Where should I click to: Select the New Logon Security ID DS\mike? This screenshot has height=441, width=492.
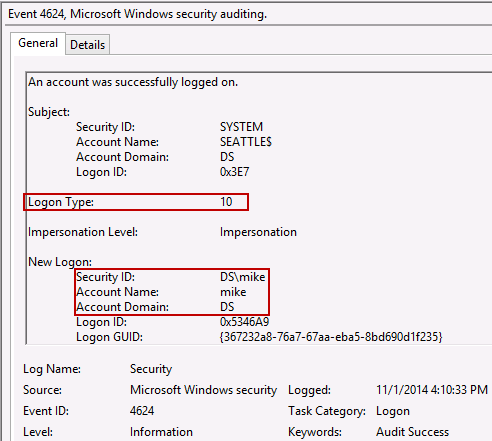[242, 277]
